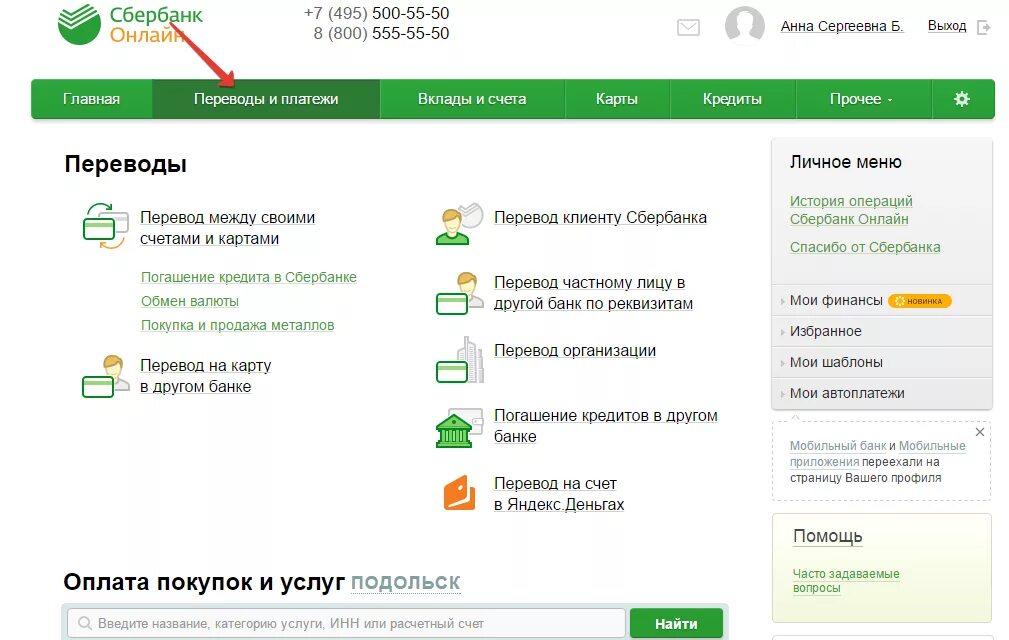1009x640 pixels.
Task: Click the Личное меню heading
Action: click(846, 162)
